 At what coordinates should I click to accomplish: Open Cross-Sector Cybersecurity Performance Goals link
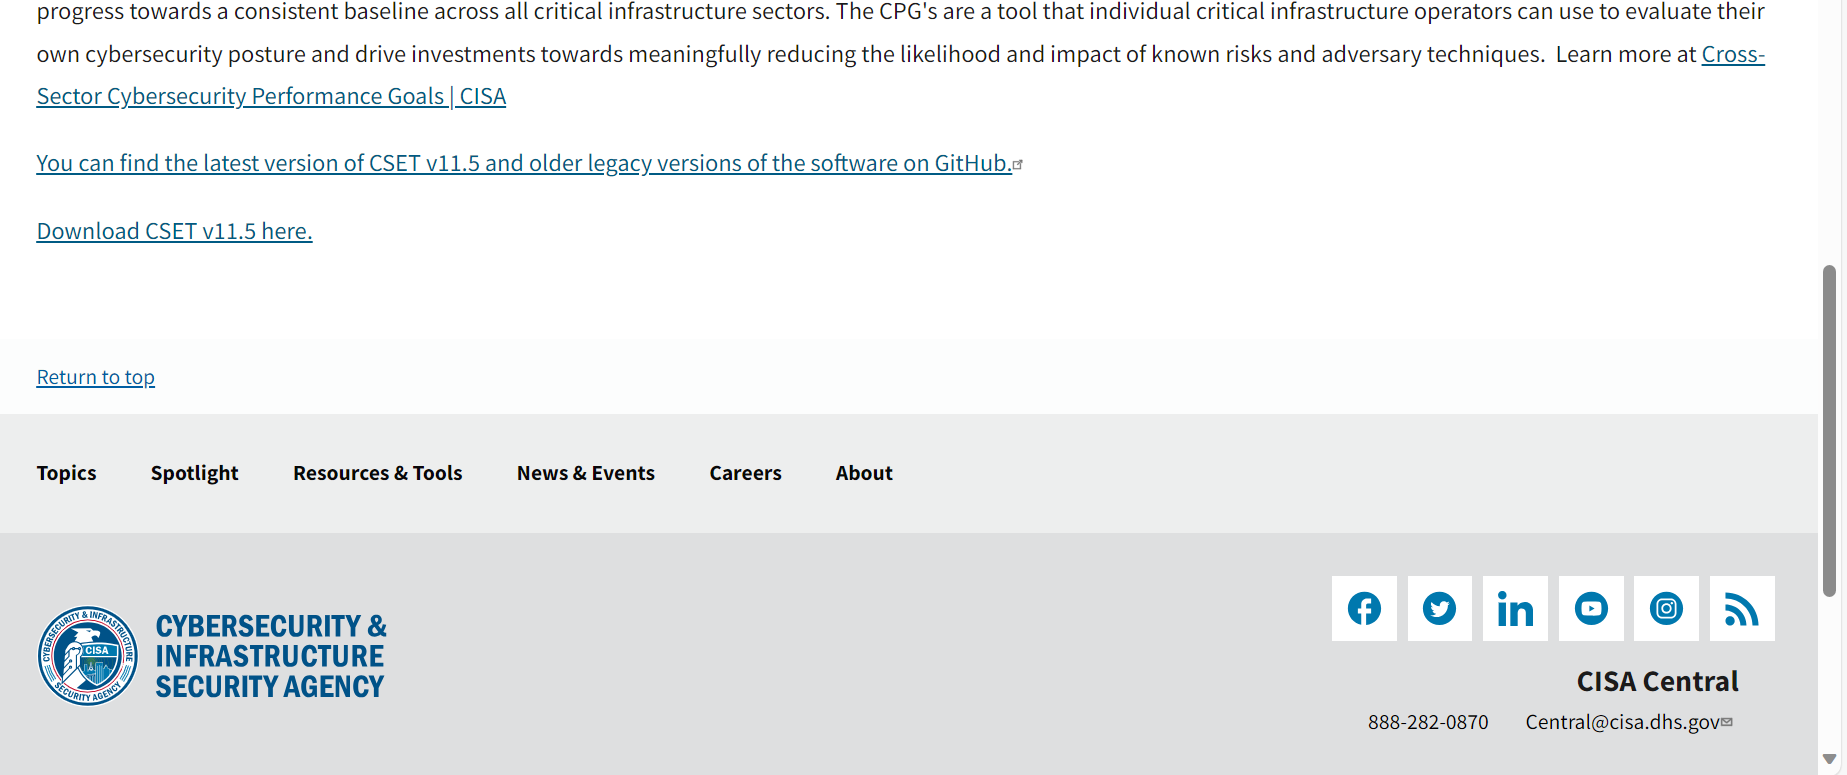(x=271, y=96)
